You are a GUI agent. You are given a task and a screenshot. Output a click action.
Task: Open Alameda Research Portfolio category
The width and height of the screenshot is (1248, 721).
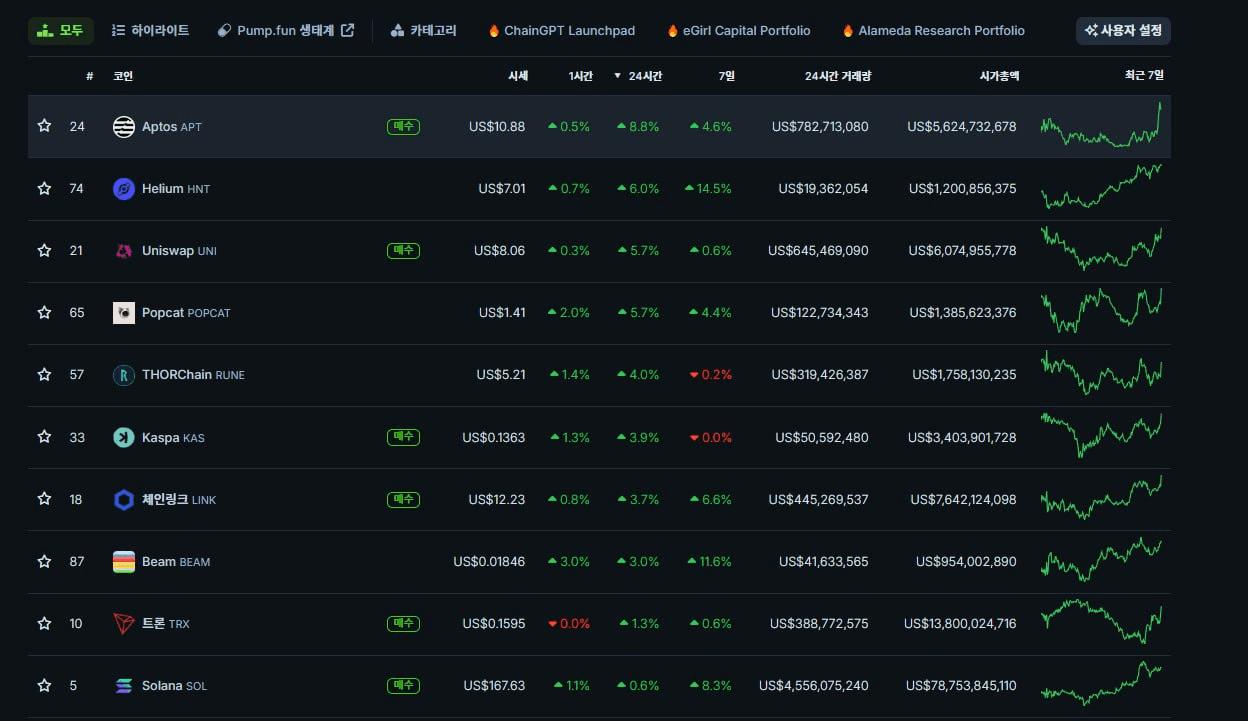pos(933,31)
